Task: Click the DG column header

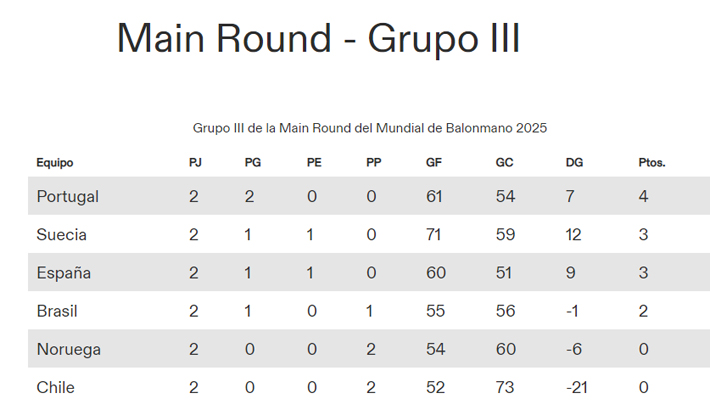Action: pos(574,163)
